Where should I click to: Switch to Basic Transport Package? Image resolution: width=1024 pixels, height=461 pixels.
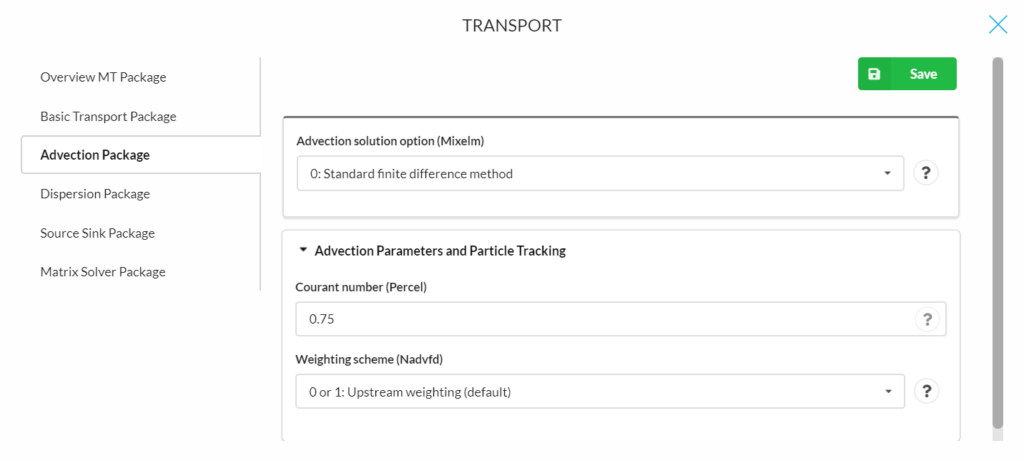click(108, 116)
